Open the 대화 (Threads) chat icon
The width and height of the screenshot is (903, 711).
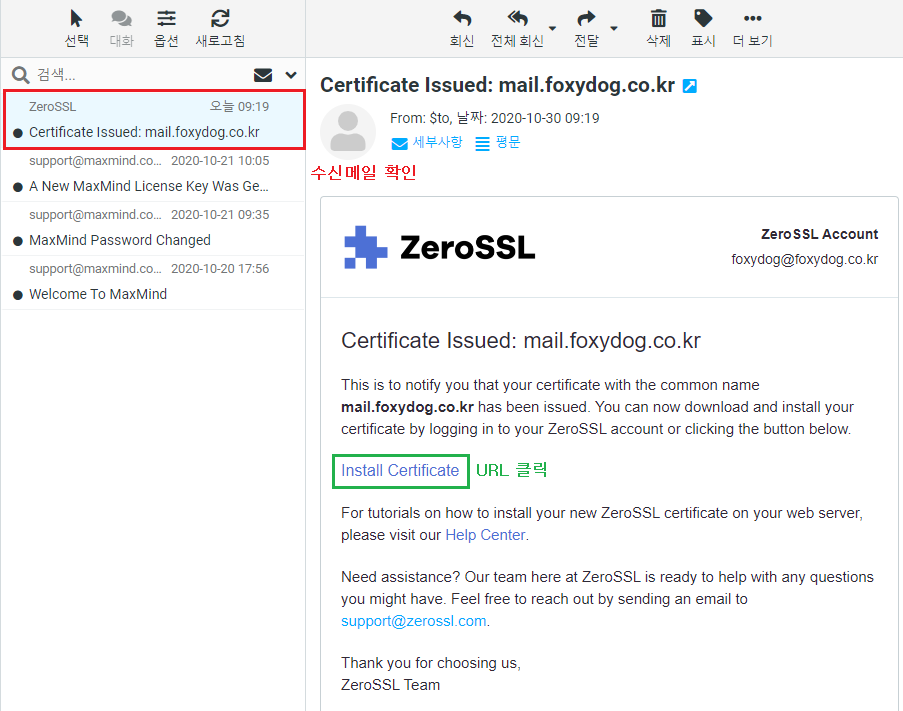pyautogui.click(x=122, y=19)
